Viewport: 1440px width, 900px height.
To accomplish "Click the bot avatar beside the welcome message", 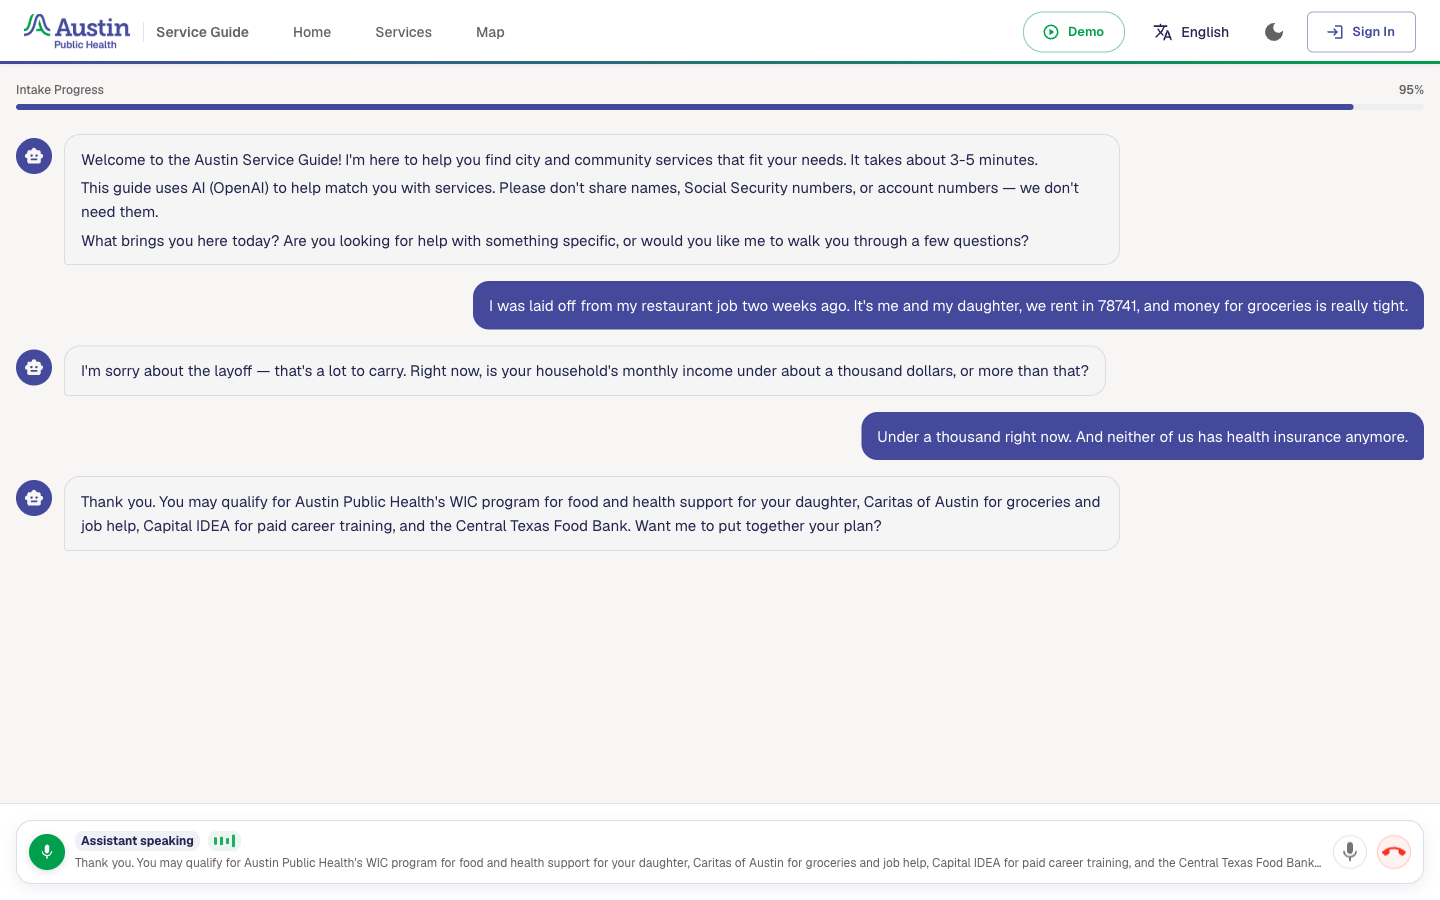I will click(34, 156).
